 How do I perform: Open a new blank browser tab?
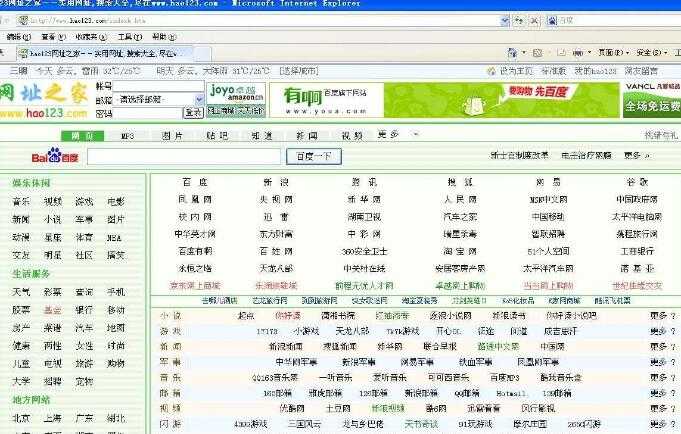click(x=202, y=53)
